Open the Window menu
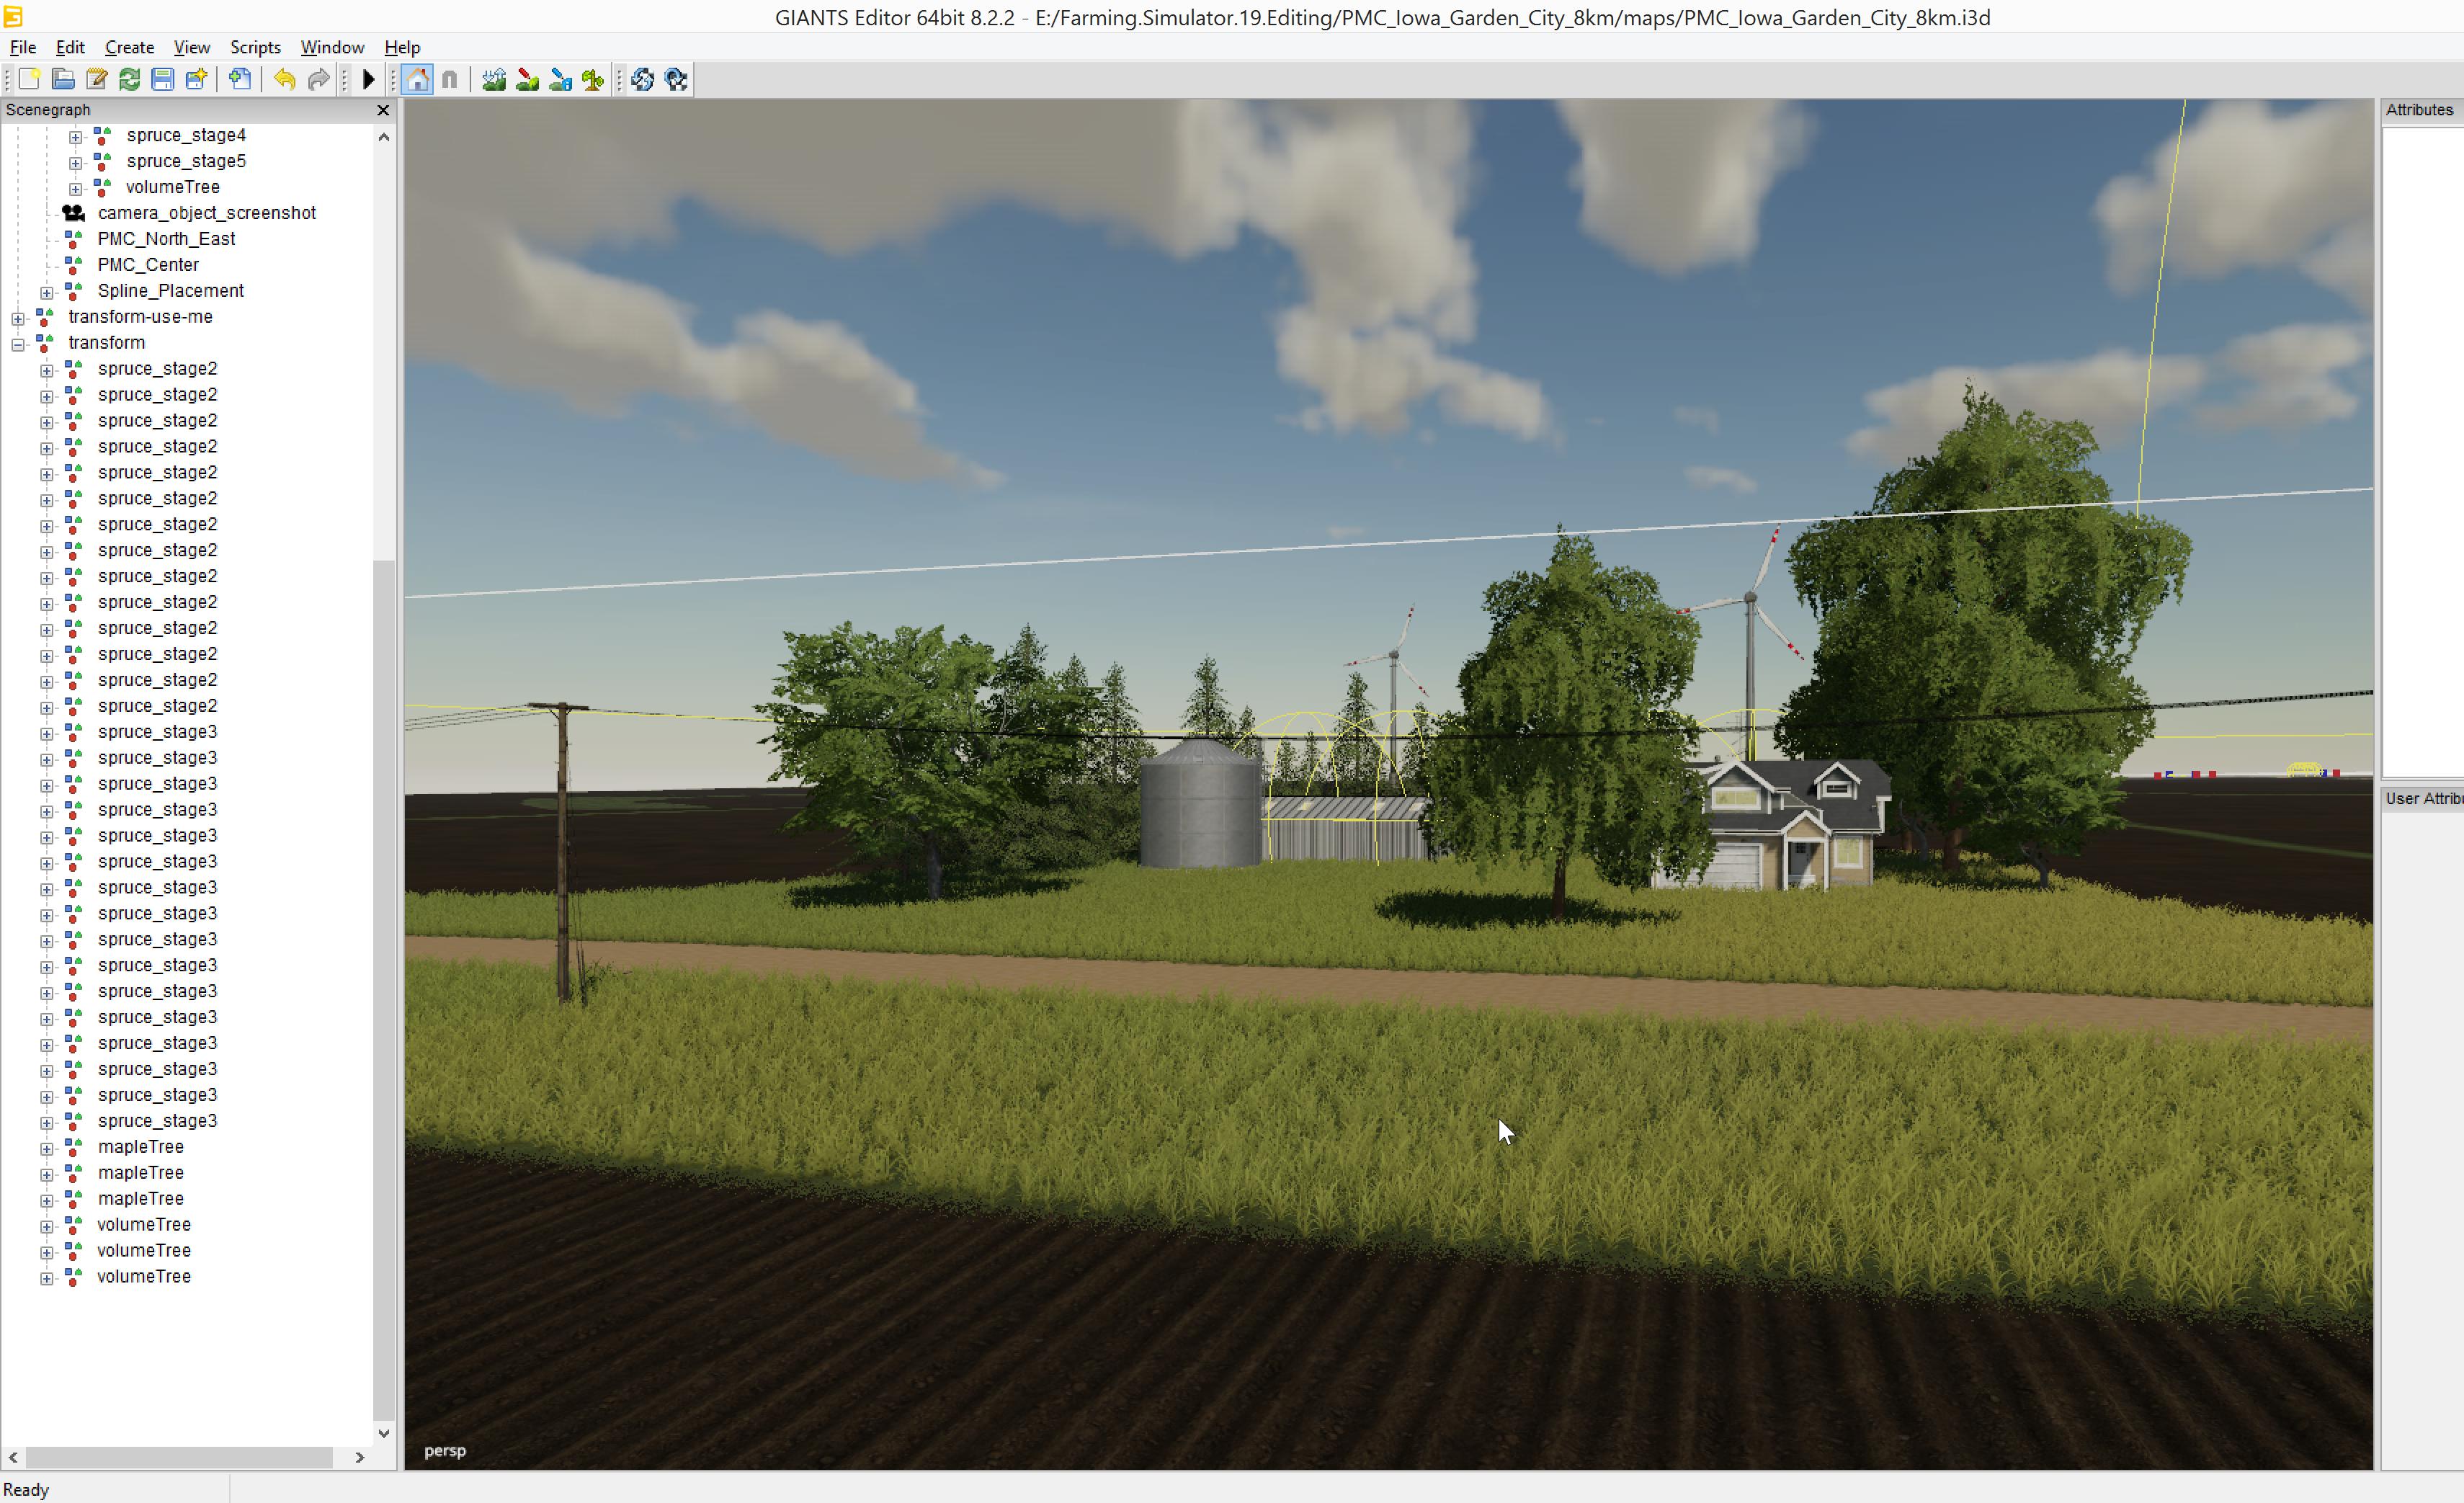The image size is (2464, 1503). click(333, 47)
